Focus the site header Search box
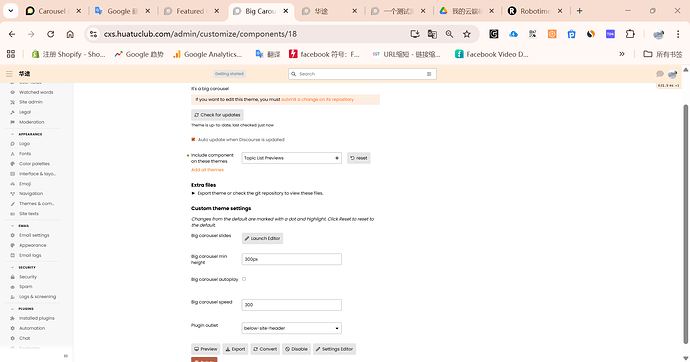The image size is (690, 362). point(362,74)
